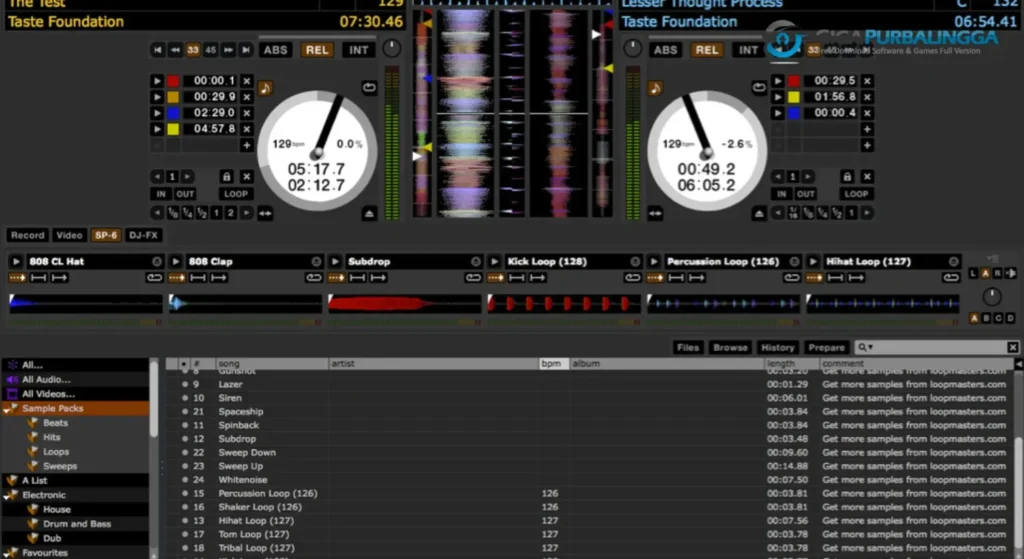Adjust left deck gain knob

tap(391, 48)
